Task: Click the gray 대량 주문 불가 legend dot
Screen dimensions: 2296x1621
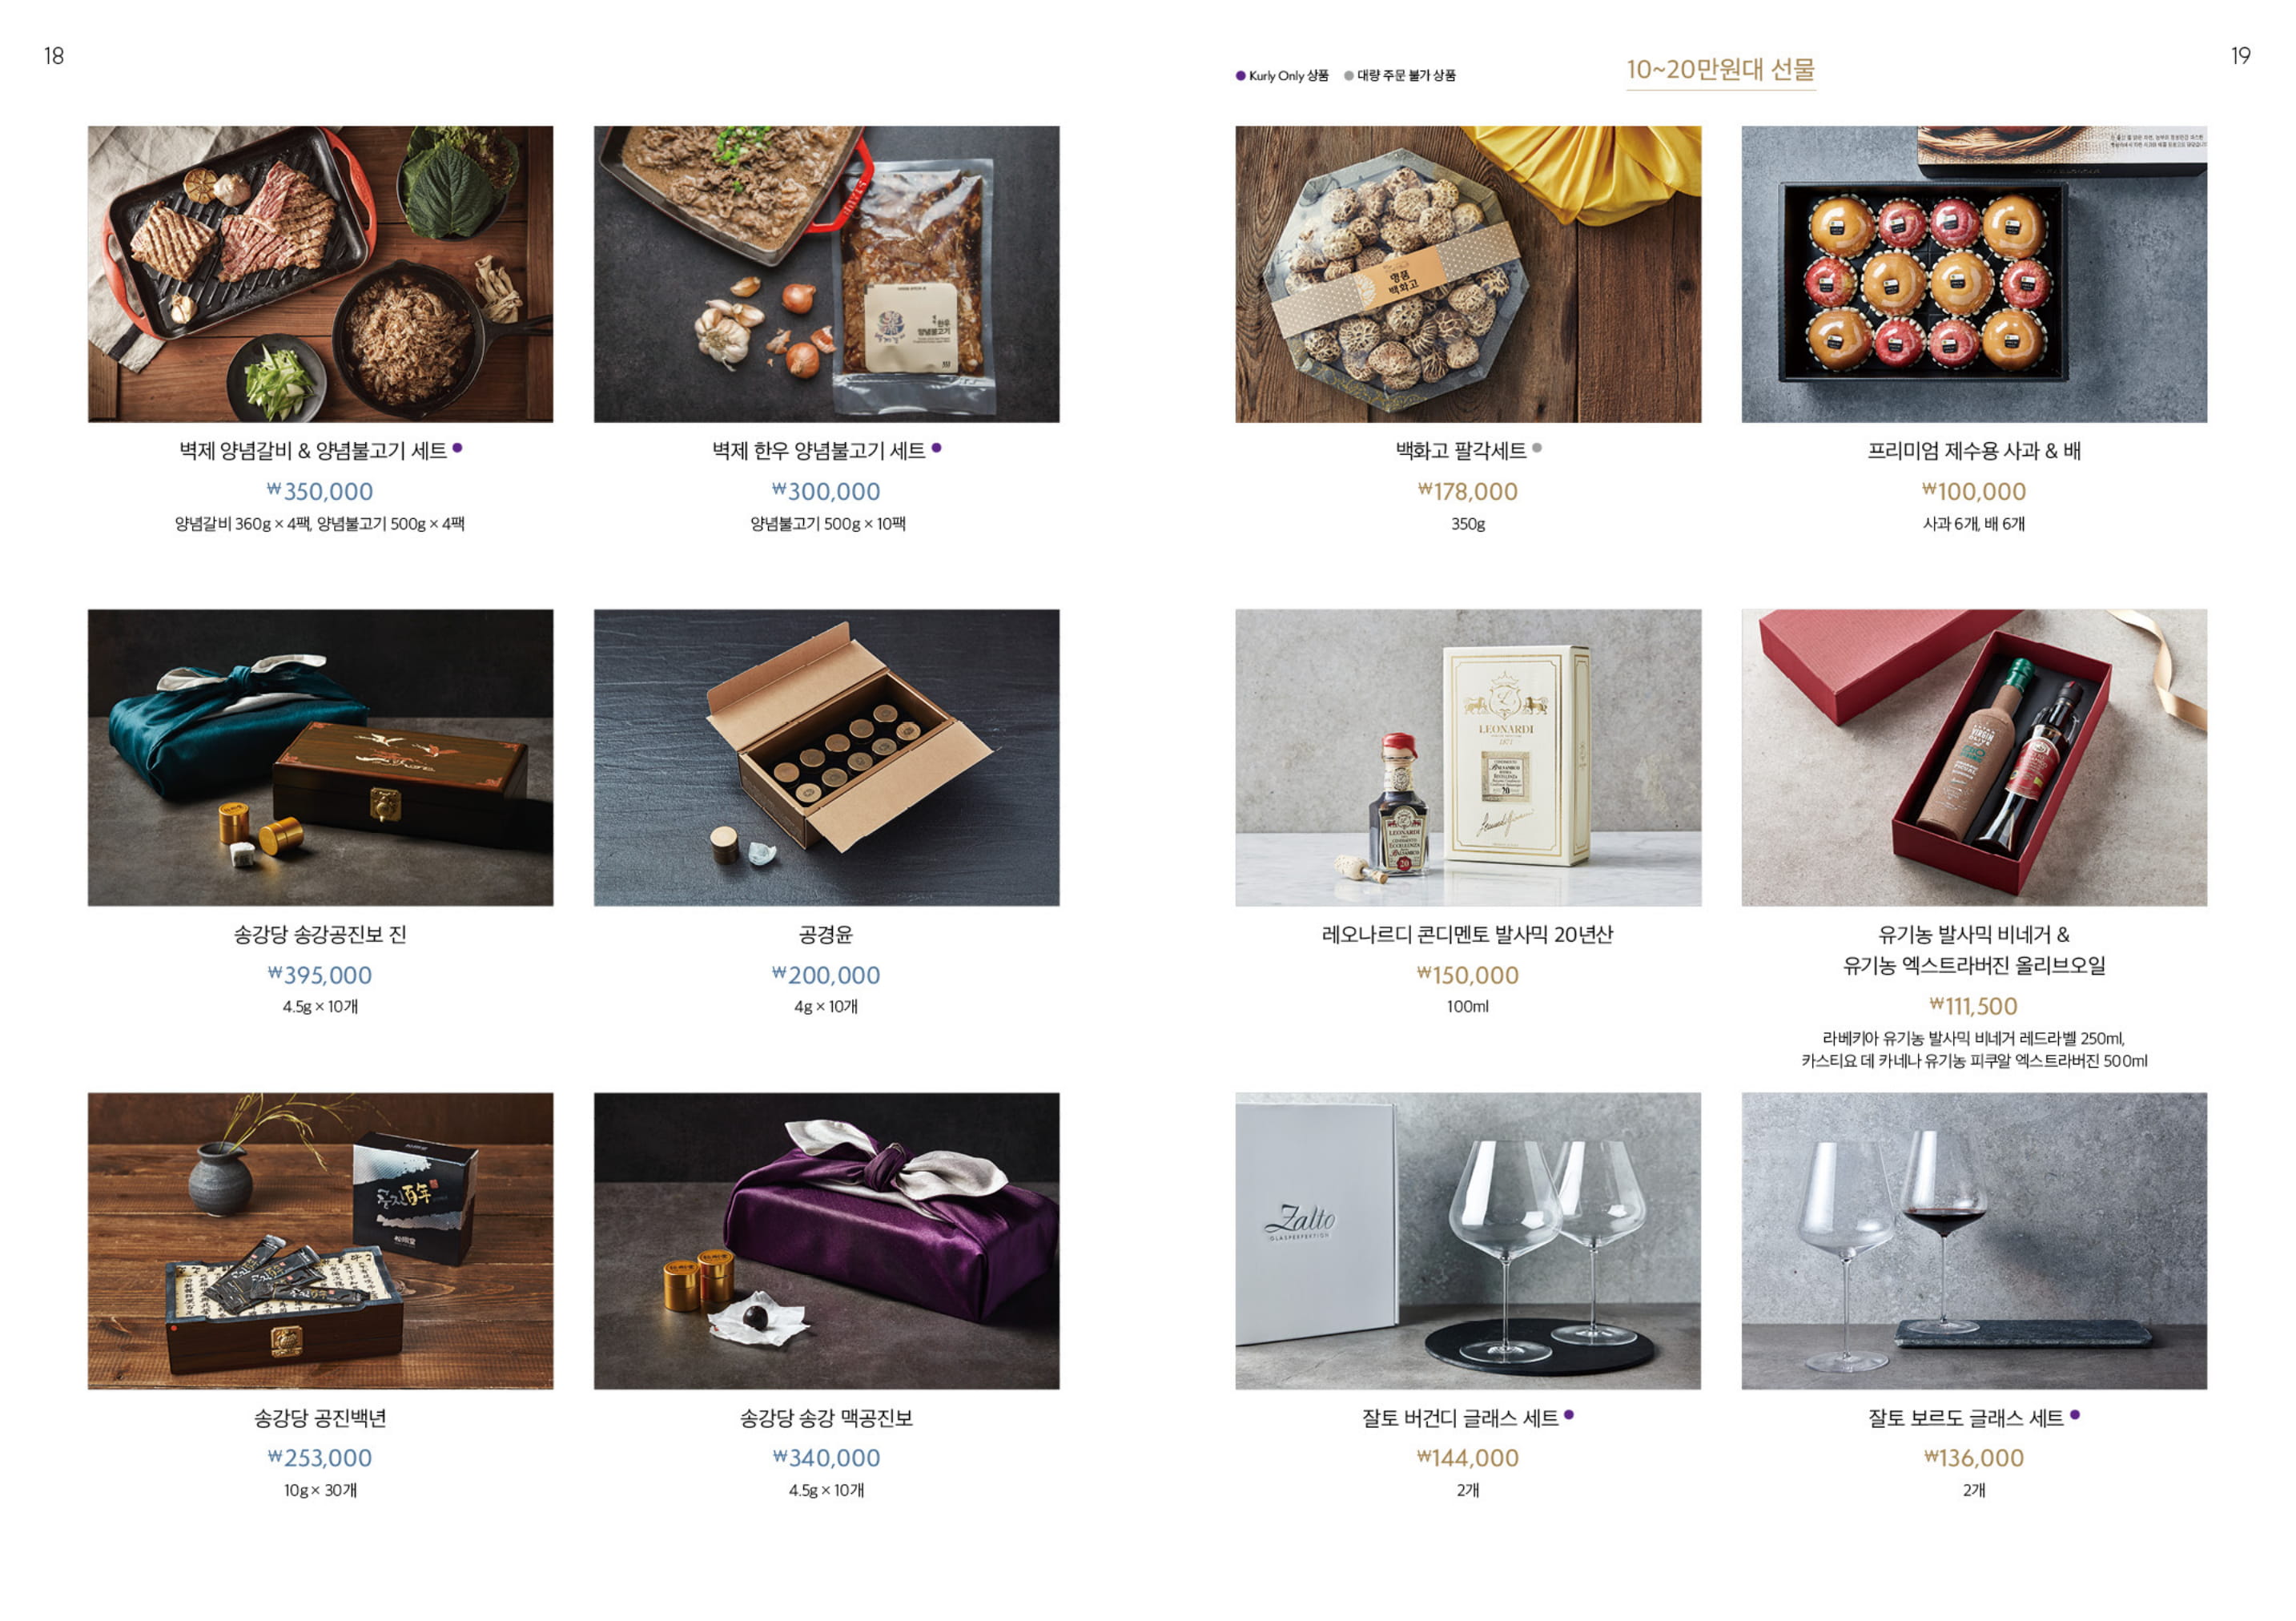Action: pos(1349,76)
